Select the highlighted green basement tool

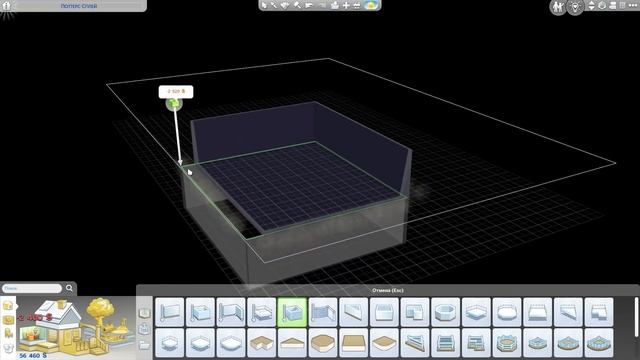[x=292, y=312]
